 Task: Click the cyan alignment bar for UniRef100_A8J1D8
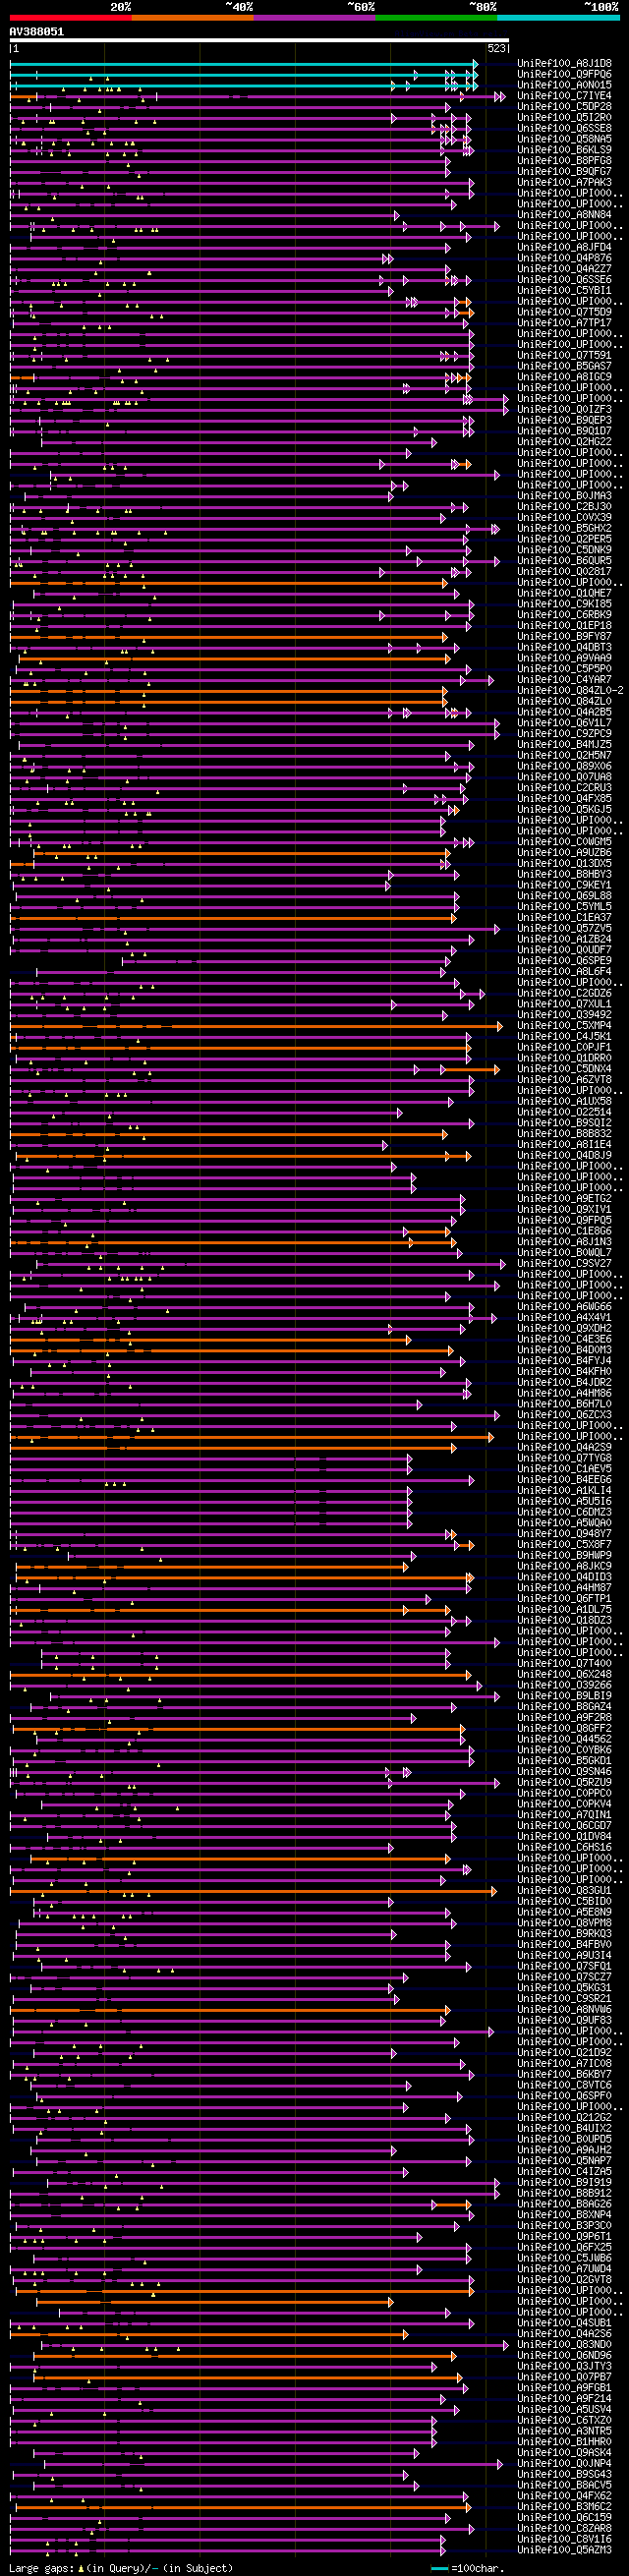click(x=244, y=64)
